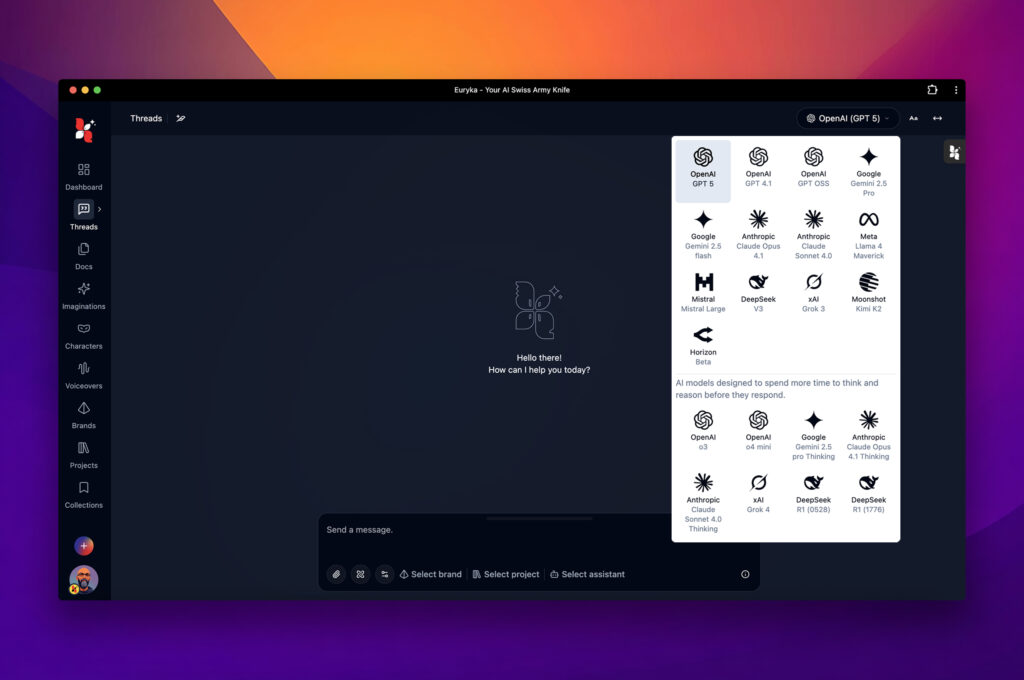
Task: Select the Anthropic Claude Opus 4.1 model
Action: (758, 233)
